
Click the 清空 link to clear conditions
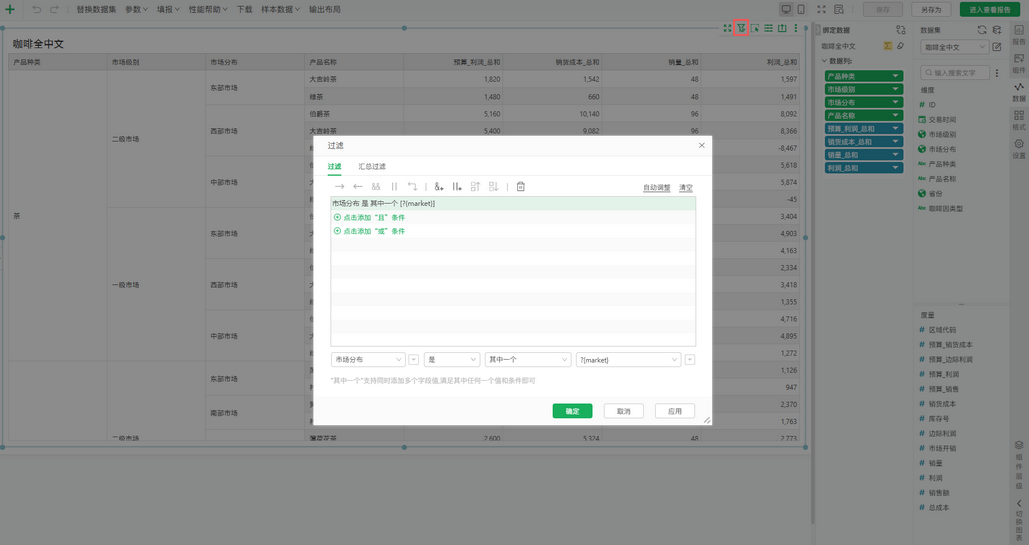685,187
